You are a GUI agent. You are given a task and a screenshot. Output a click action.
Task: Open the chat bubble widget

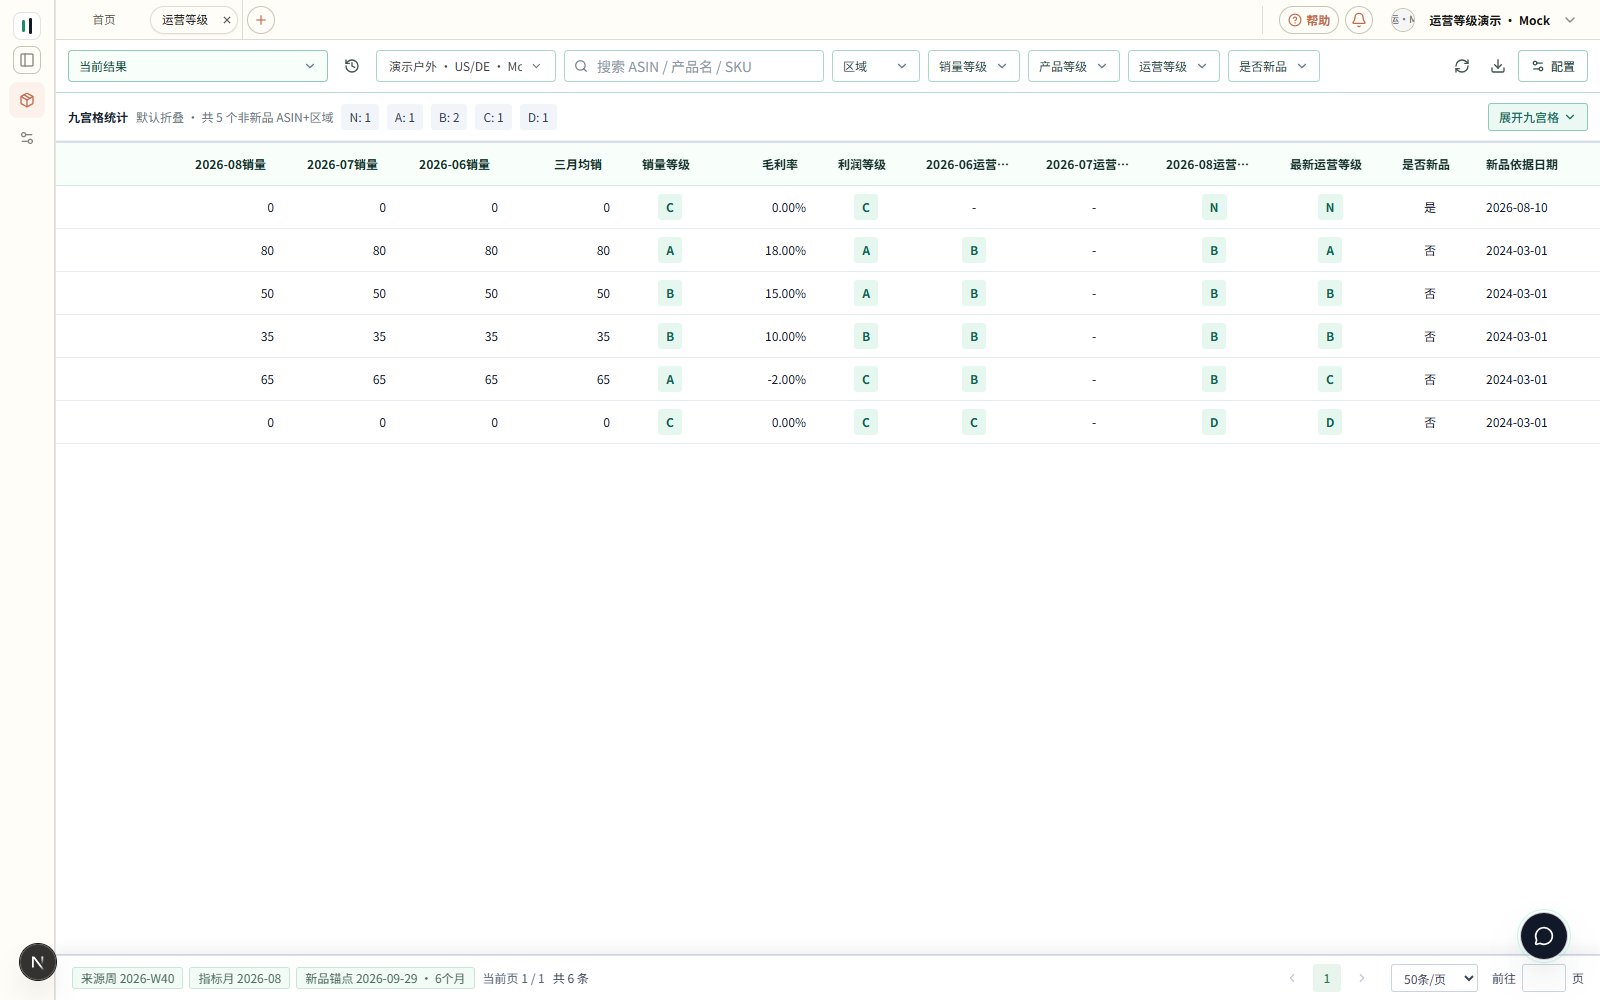click(x=1544, y=936)
